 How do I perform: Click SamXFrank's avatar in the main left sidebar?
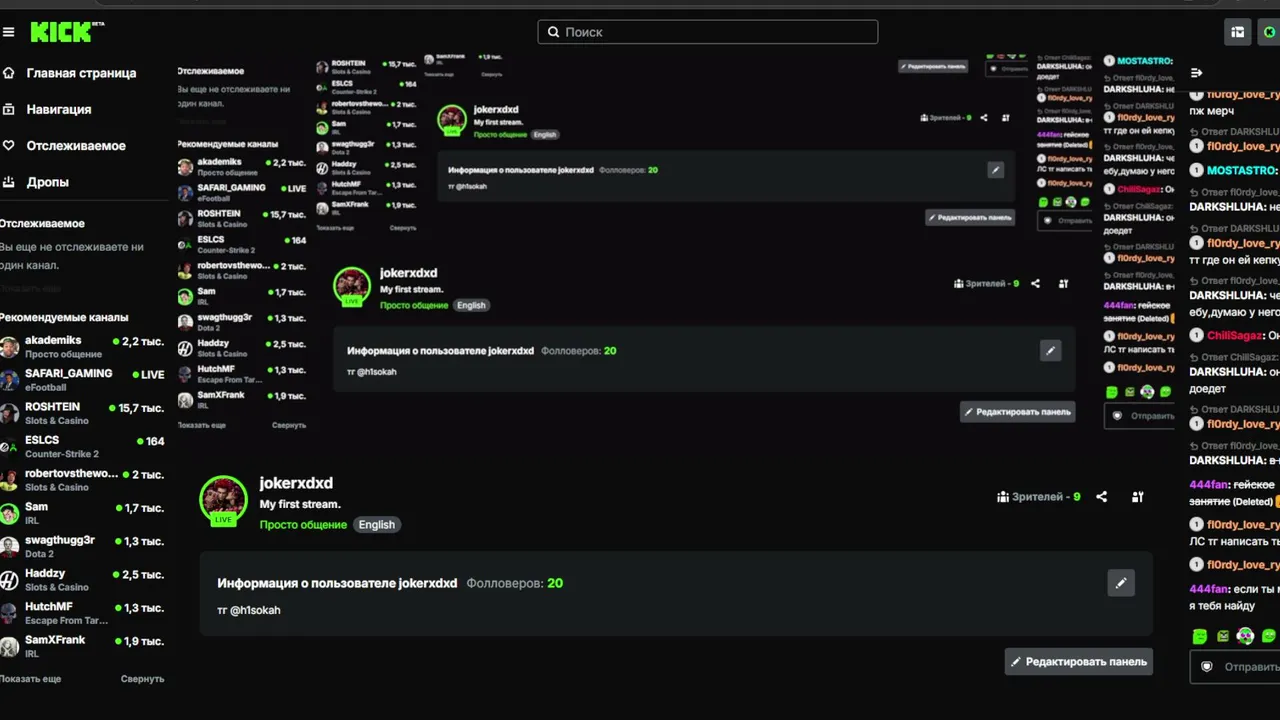10,647
